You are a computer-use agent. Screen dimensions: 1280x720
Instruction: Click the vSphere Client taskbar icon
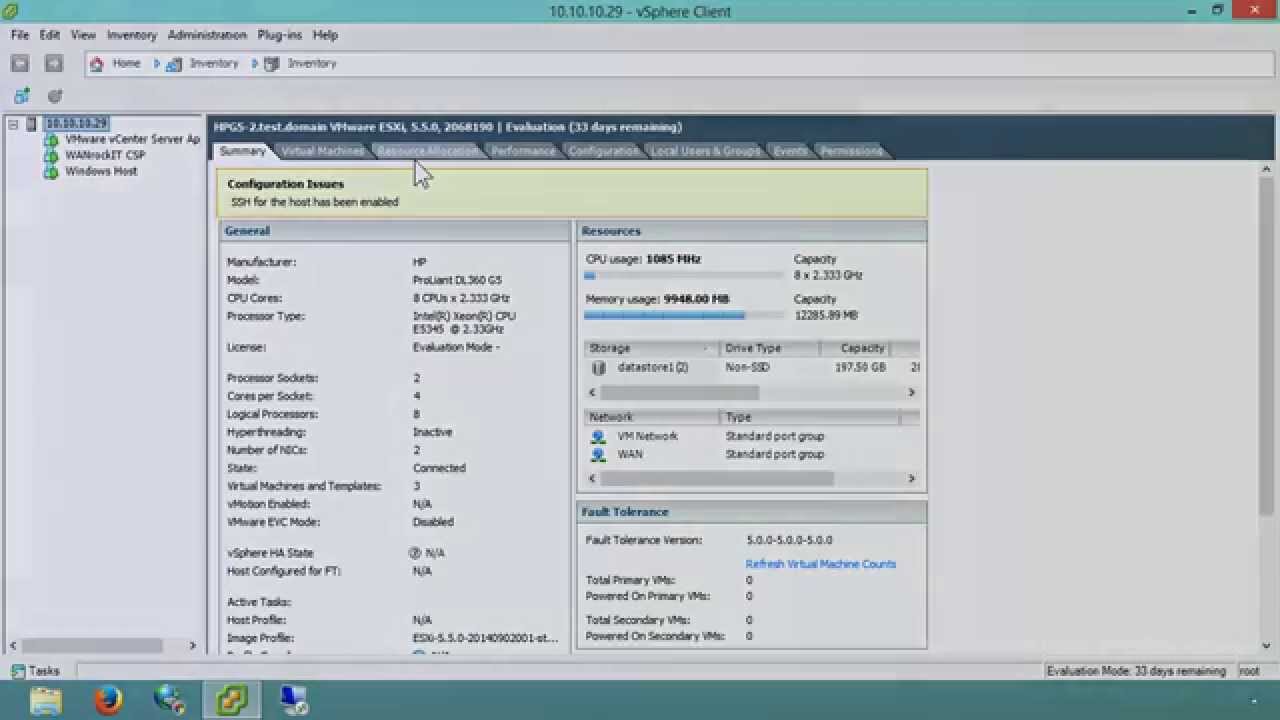click(232, 700)
